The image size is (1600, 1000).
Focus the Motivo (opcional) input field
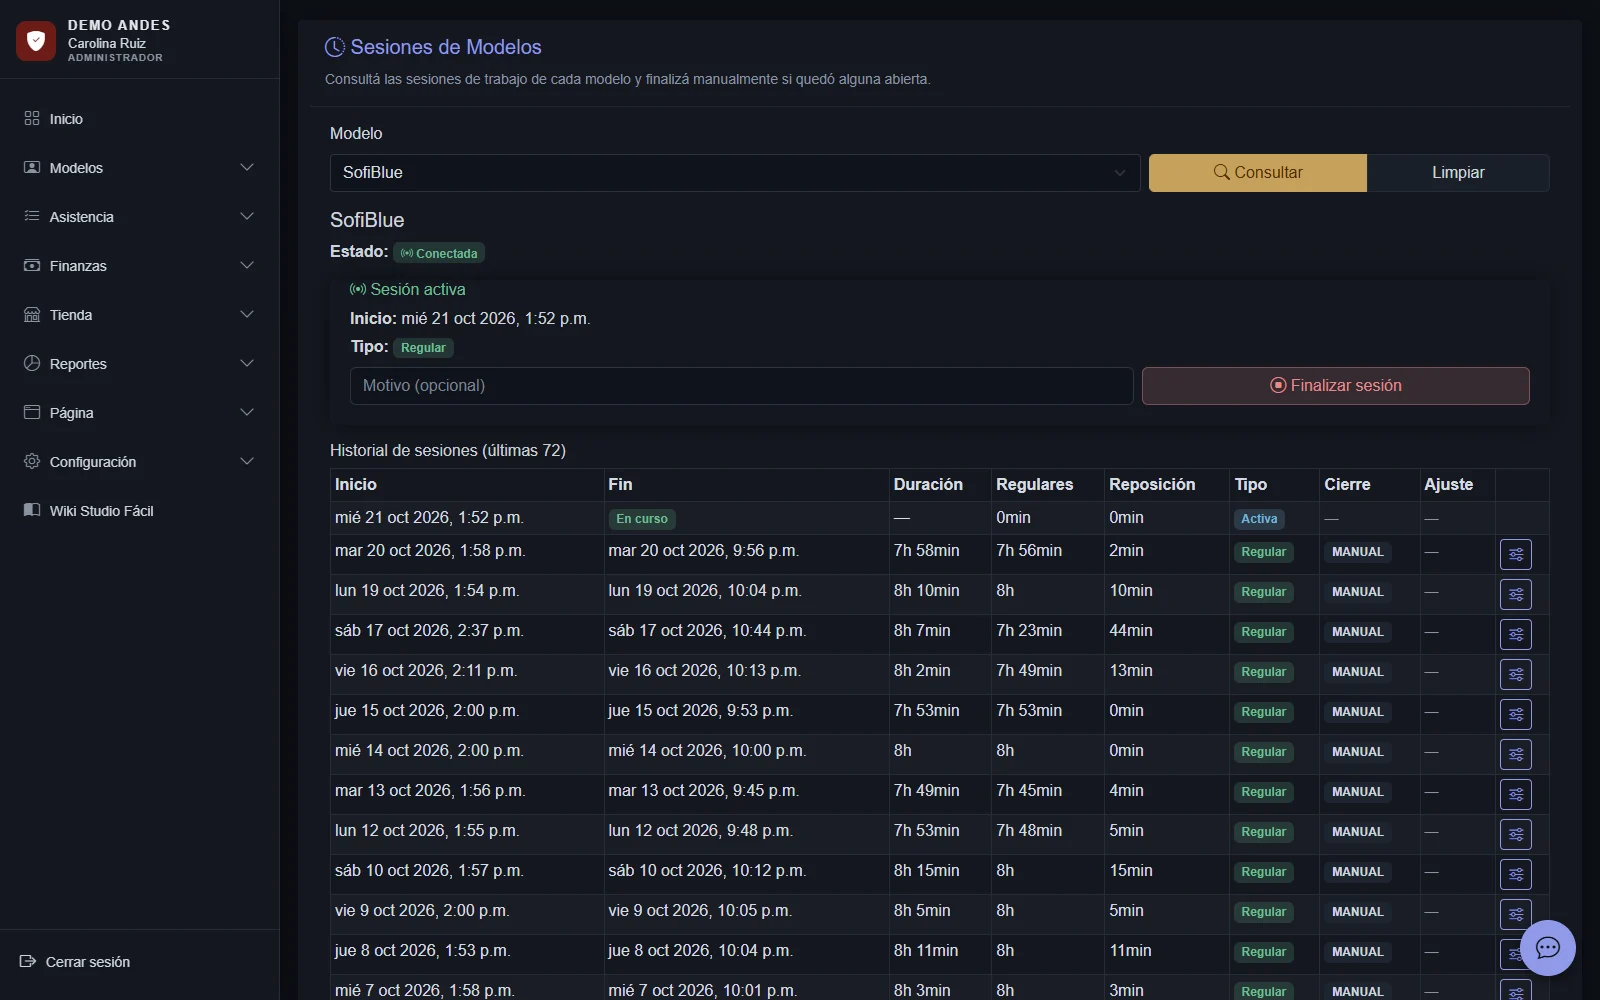[741, 385]
